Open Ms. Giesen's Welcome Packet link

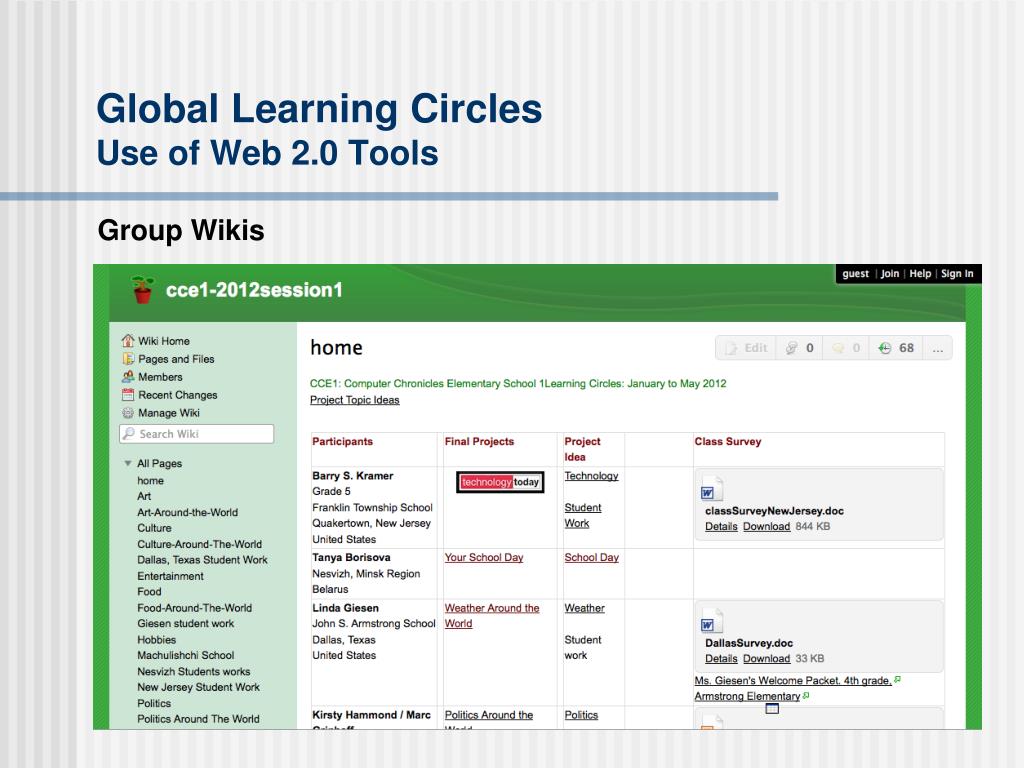pos(793,680)
